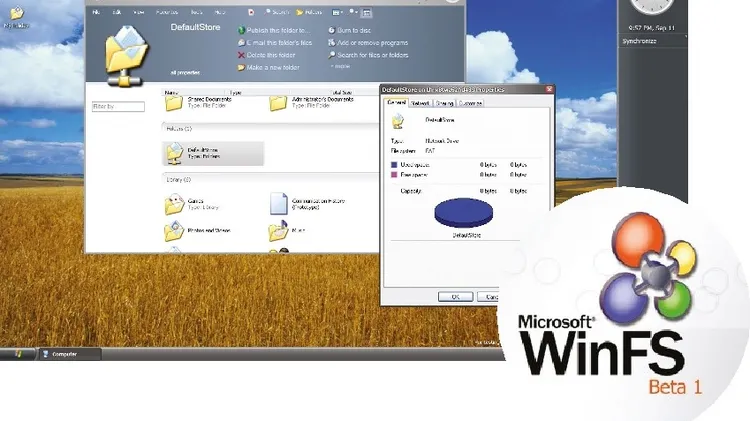The image size is (750, 421).
Task: Click the Add or remove programs link
Action: (373, 43)
